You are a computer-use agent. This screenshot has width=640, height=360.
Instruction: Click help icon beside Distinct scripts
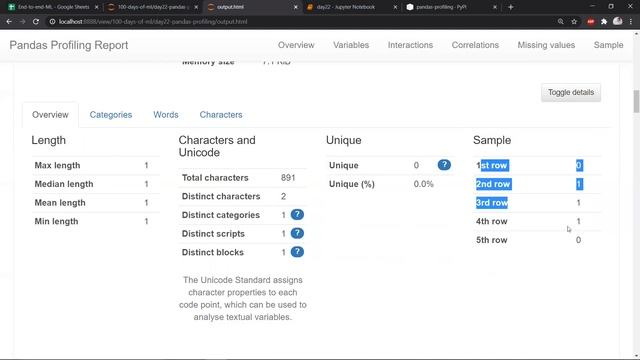[297, 233]
